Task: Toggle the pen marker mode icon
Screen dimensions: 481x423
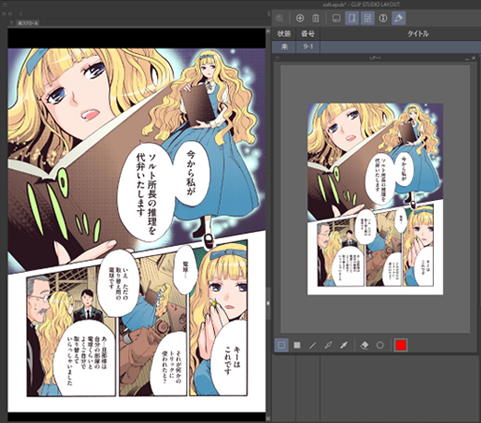Action: pyautogui.click(x=399, y=18)
